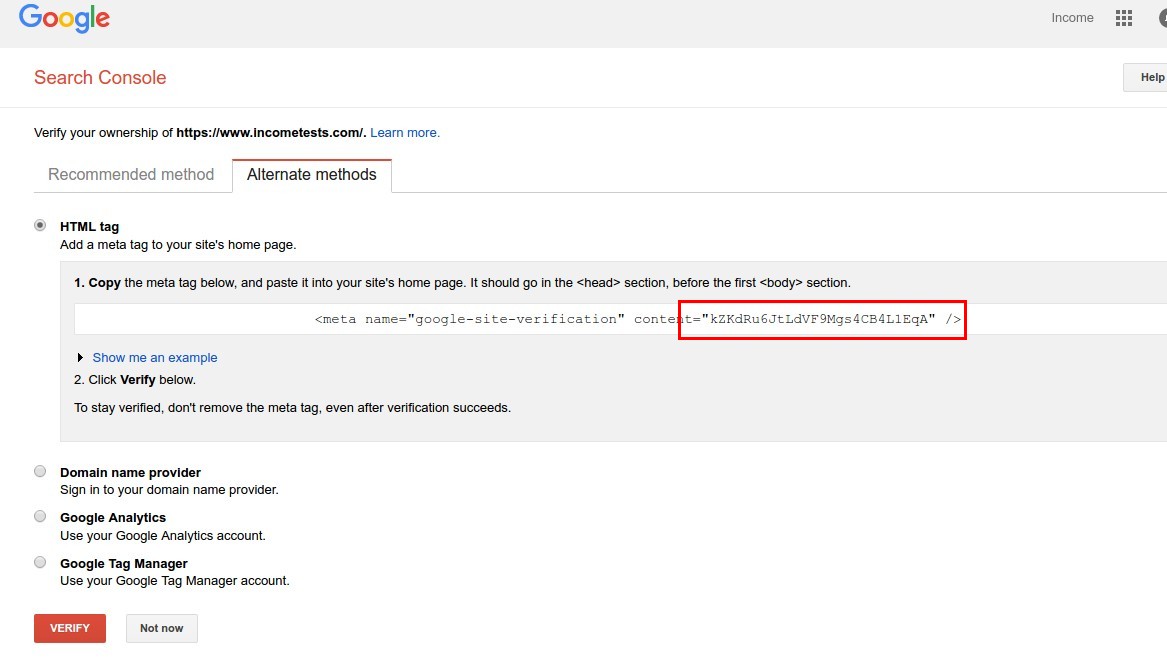Click the Income account name
The width and height of the screenshot is (1167, 663).
point(1072,18)
